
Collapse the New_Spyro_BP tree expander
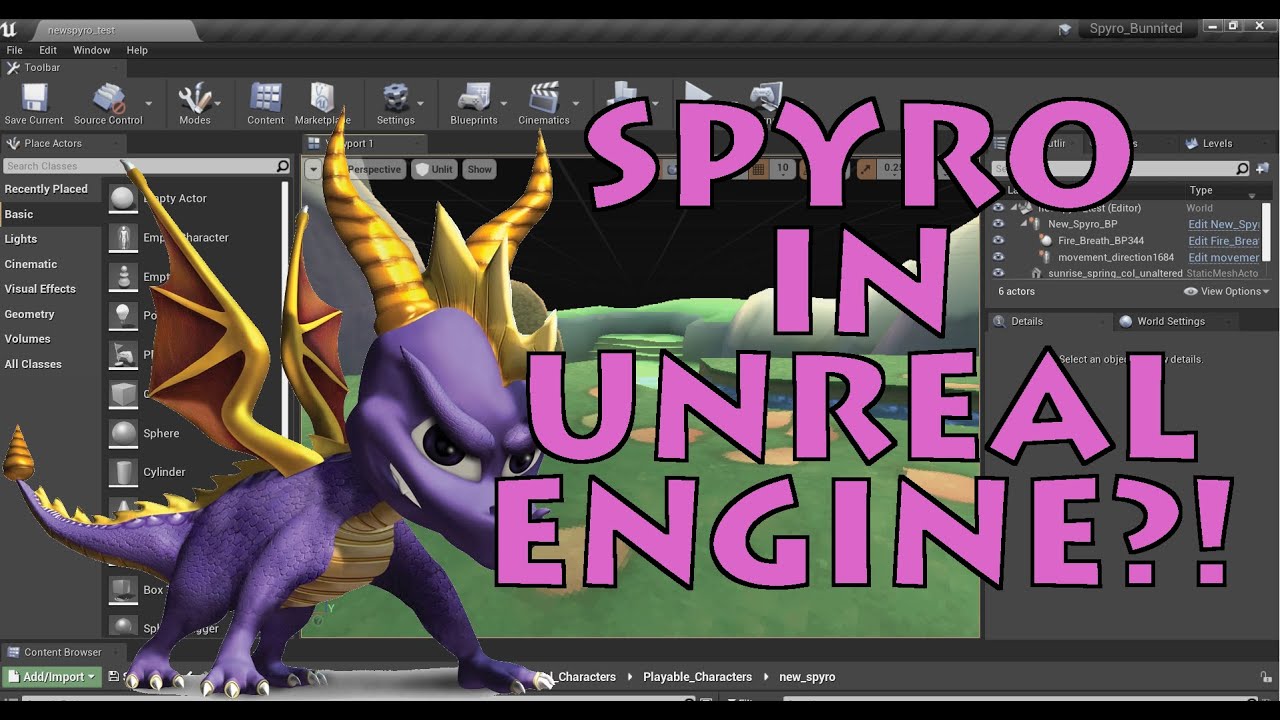coord(1024,224)
